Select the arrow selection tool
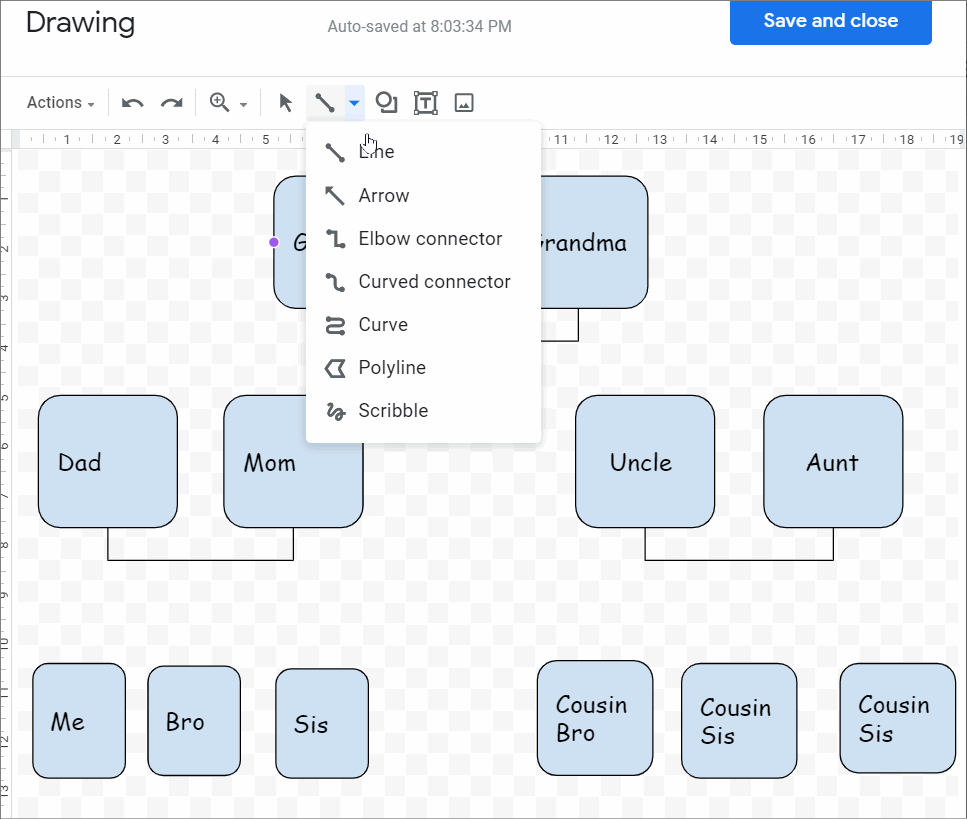 [x=285, y=102]
